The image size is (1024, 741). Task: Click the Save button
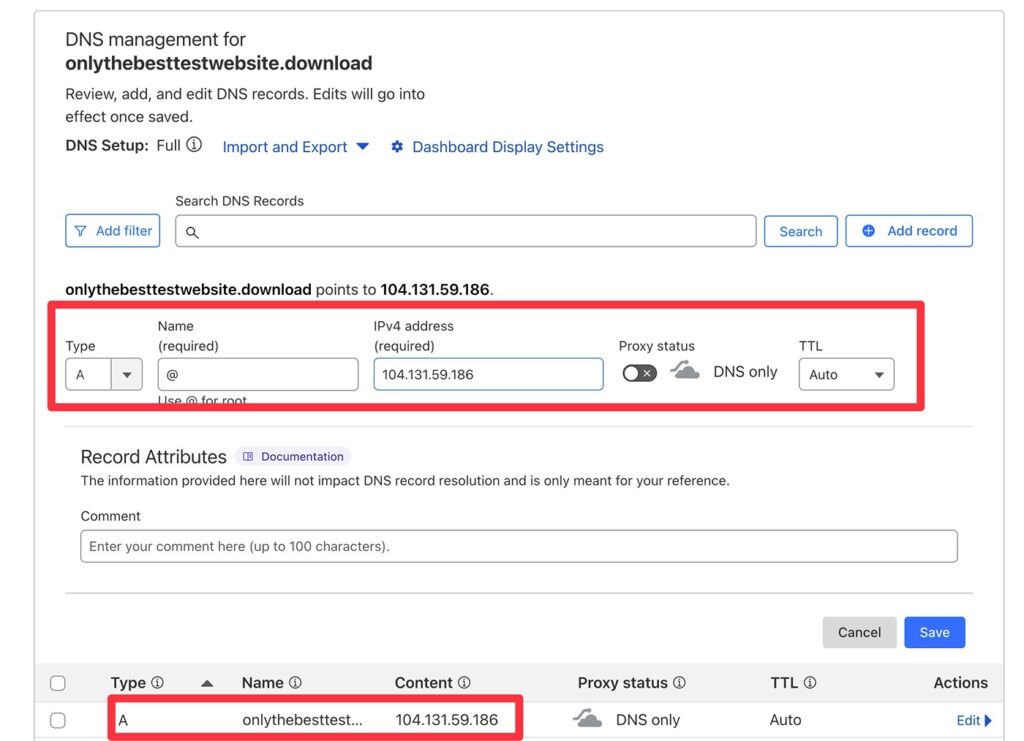pyautogui.click(x=935, y=633)
